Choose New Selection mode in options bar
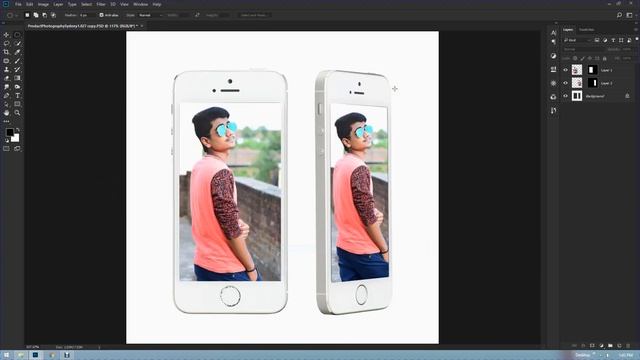The width and height of the screenshot is (640, 360). (27, 15)
